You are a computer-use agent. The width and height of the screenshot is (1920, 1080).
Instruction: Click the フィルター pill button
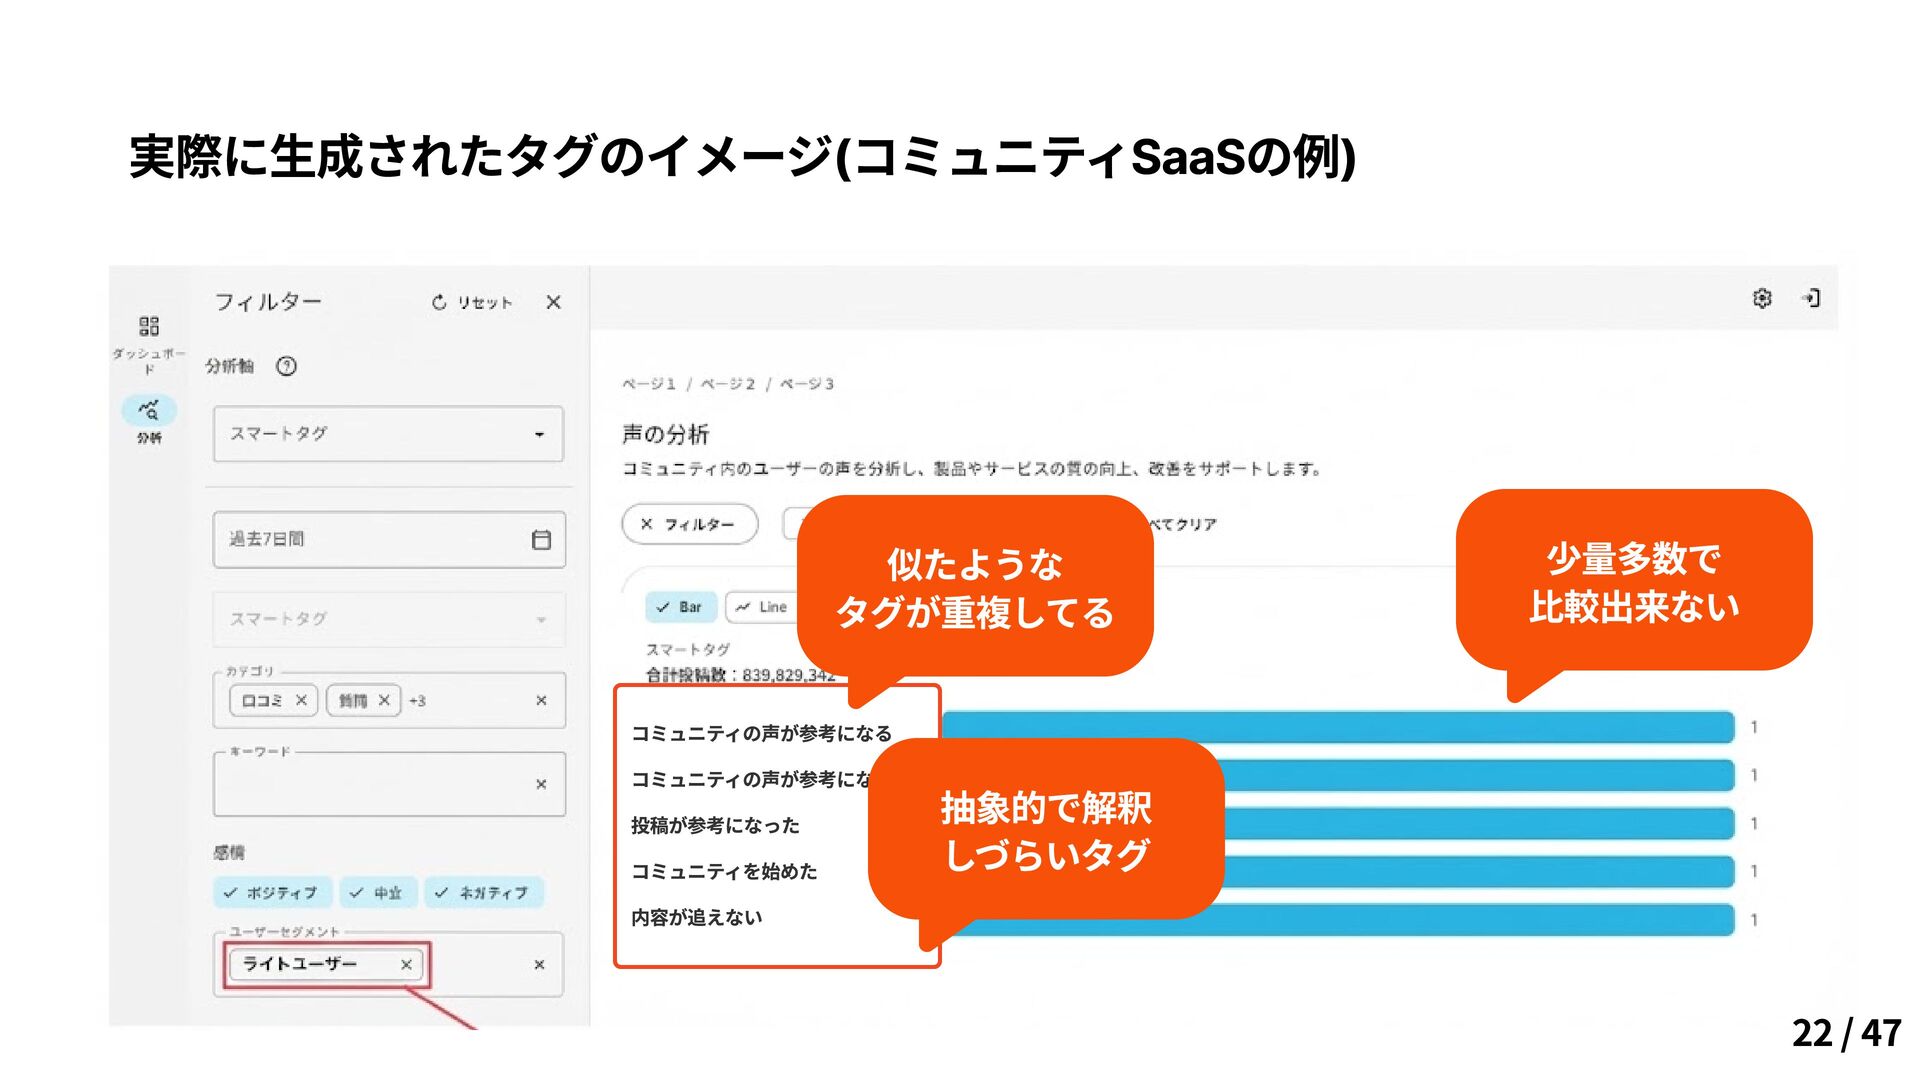pos(689,524)
